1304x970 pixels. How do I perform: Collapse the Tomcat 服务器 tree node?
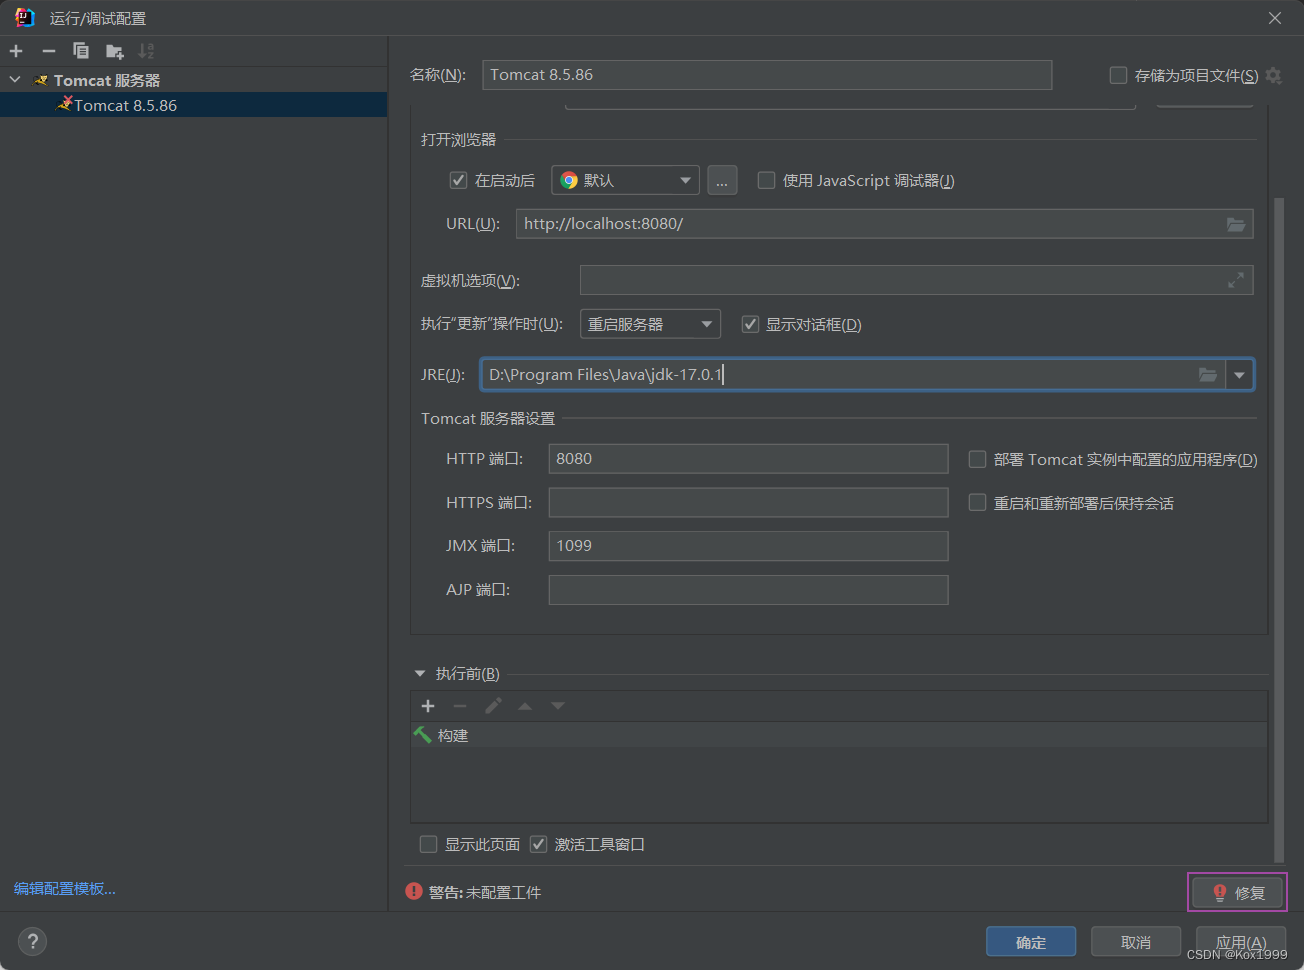point(15,80)
